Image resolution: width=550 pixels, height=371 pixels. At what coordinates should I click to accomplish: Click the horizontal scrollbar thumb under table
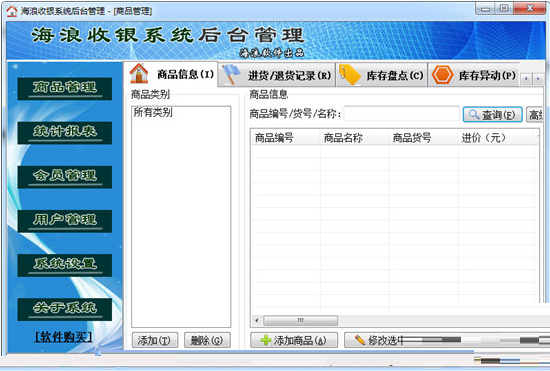(x=301, y=320)
